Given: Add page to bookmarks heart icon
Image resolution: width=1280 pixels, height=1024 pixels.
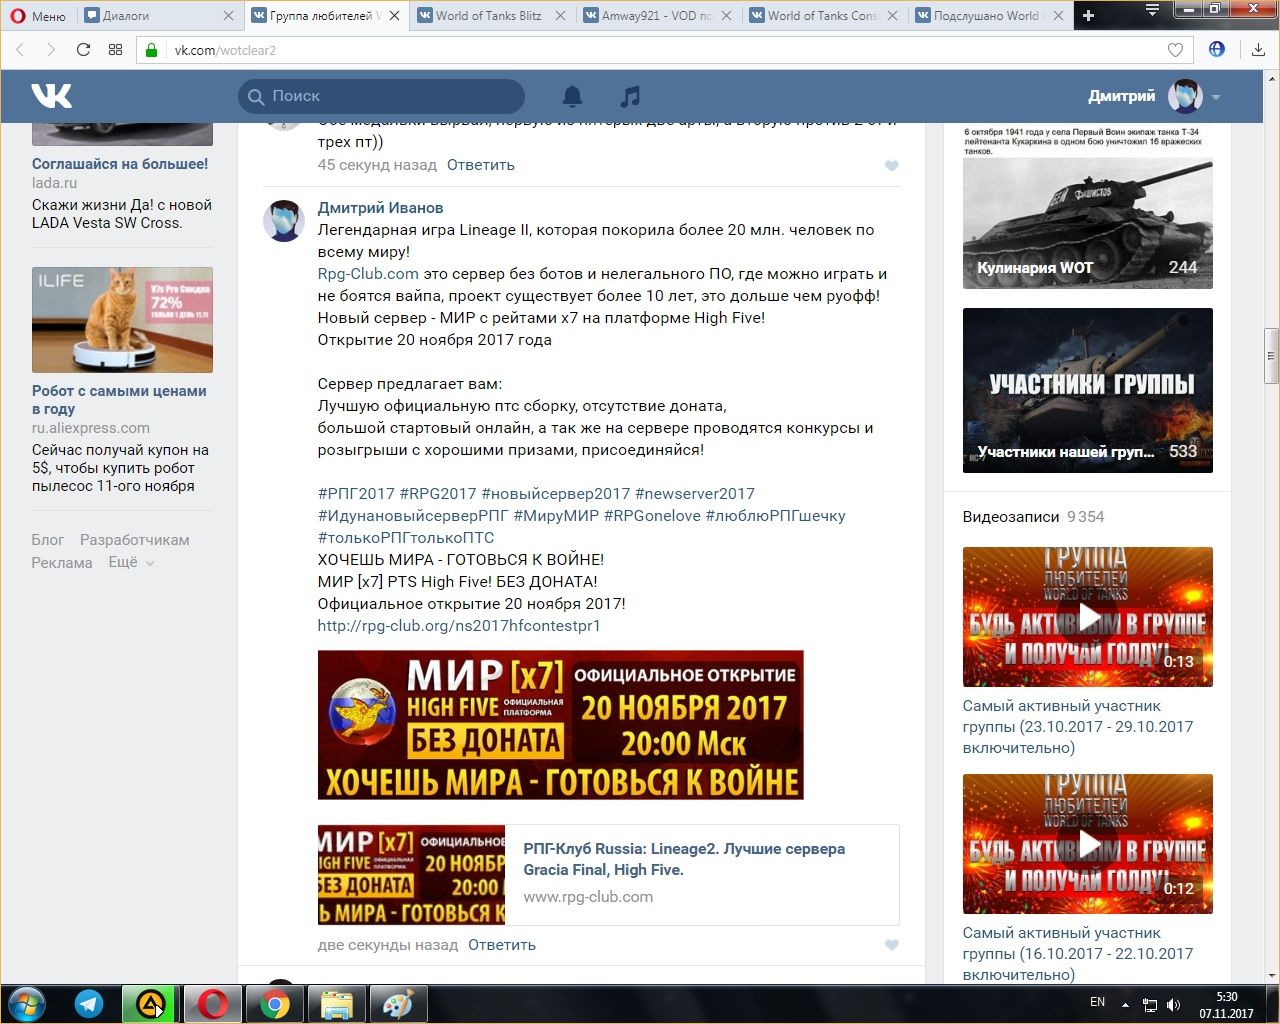Looking at the screenshot, I should point(1175,50).
